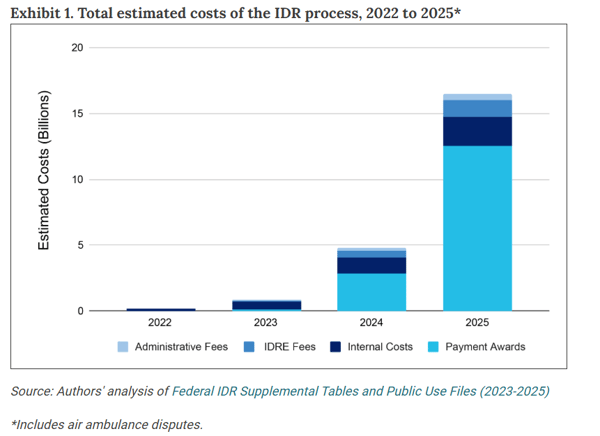Select the 2025 Internal Costs bar segment
Screen dimensions: 600x436
pos(477,131)
